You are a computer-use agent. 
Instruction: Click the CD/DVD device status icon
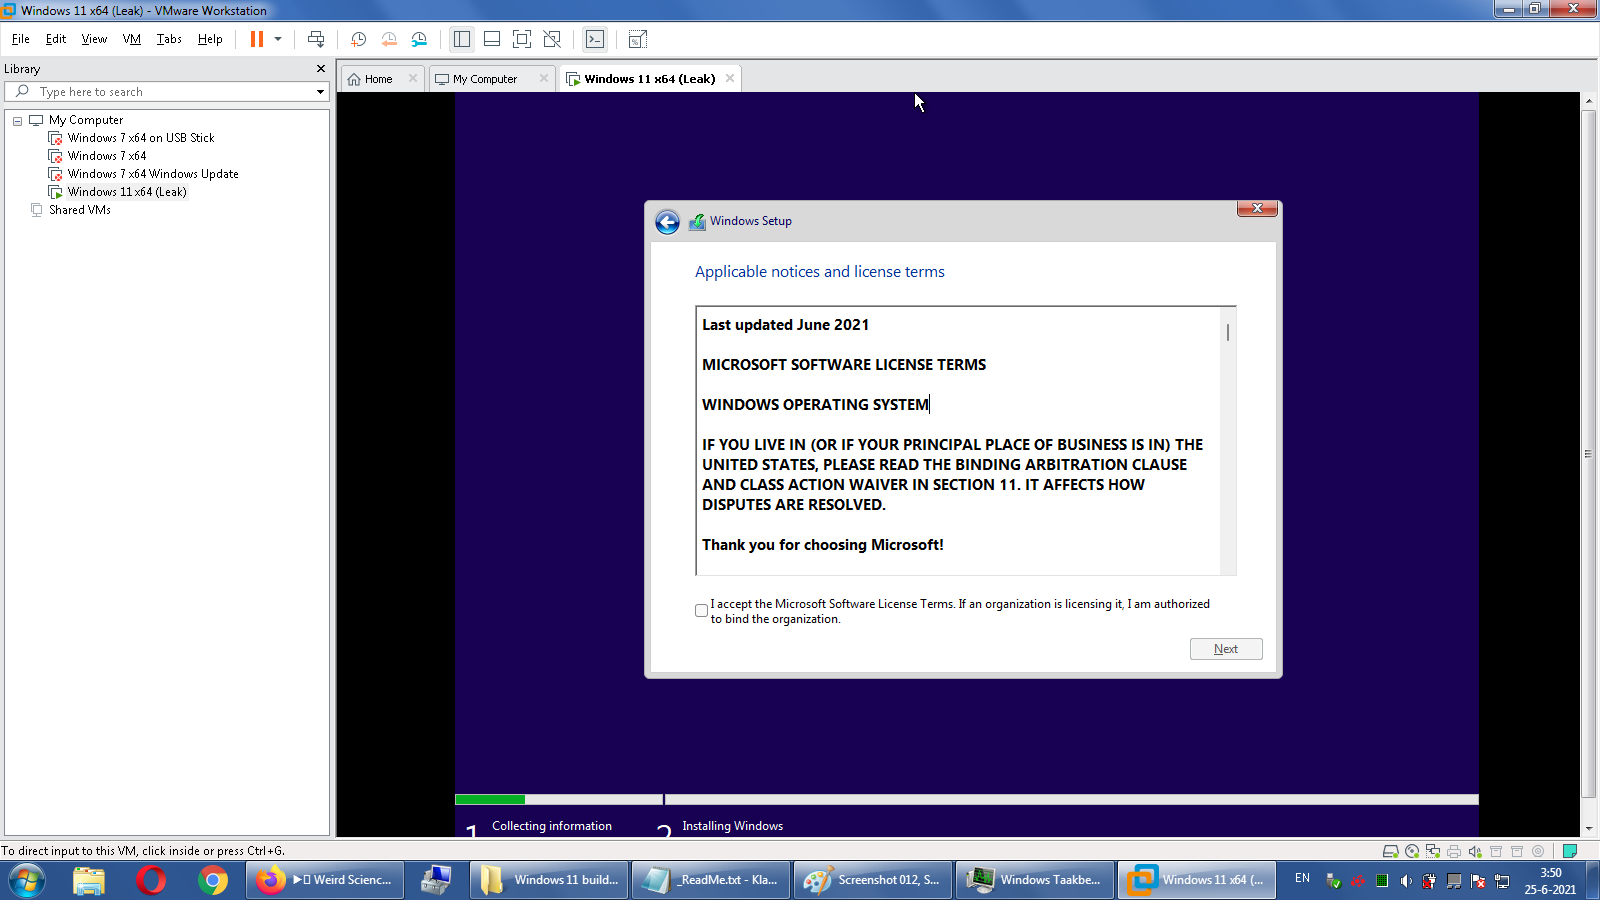point(1411,851)
